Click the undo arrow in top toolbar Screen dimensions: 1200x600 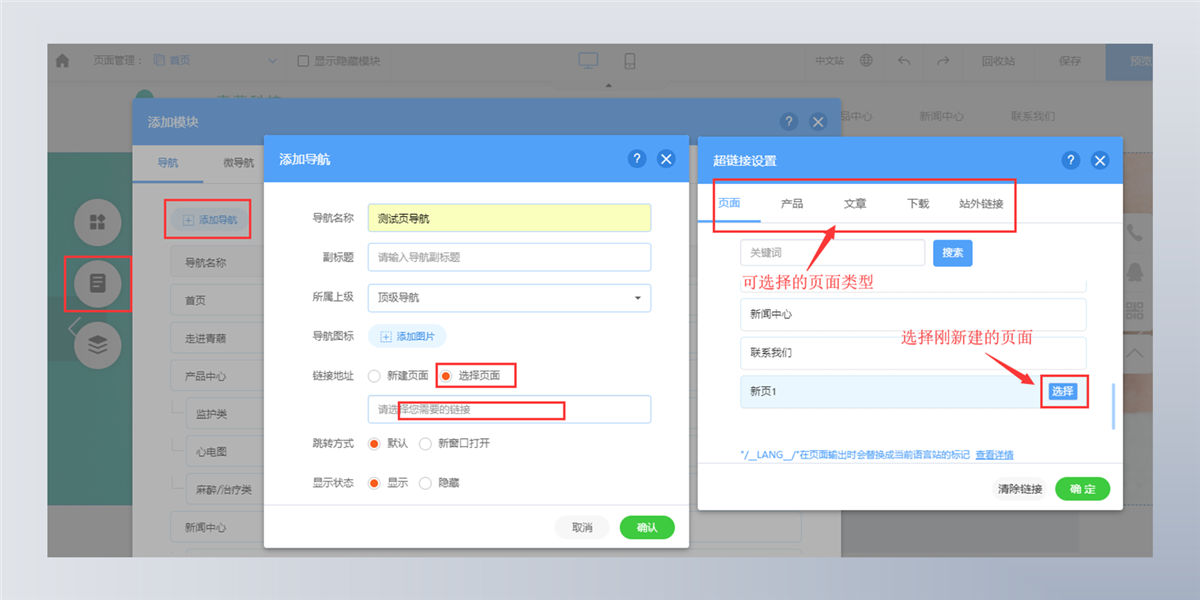pos(903,61)
